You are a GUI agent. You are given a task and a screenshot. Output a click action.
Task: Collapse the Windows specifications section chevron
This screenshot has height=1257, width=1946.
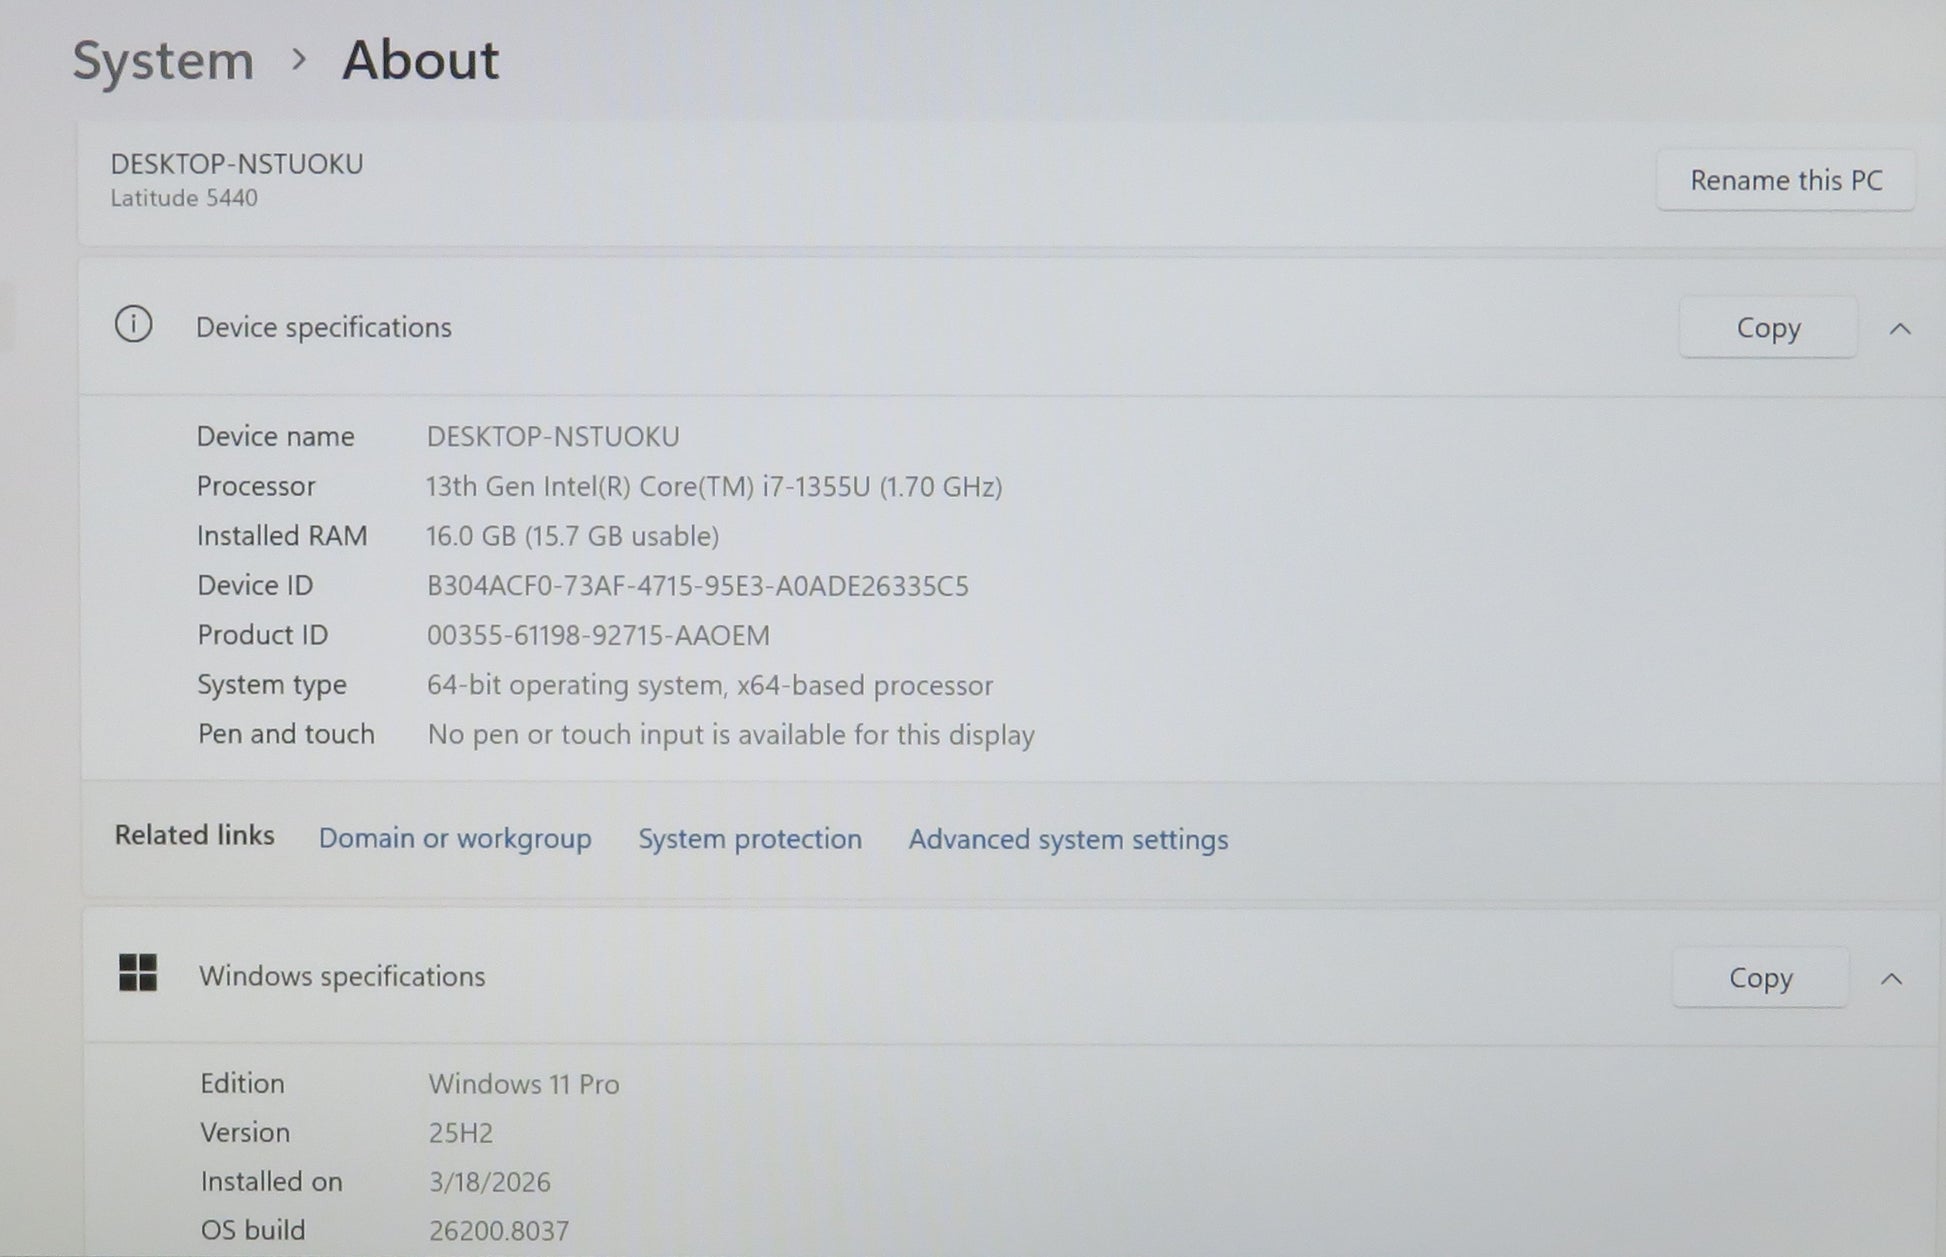[1891, 979]
